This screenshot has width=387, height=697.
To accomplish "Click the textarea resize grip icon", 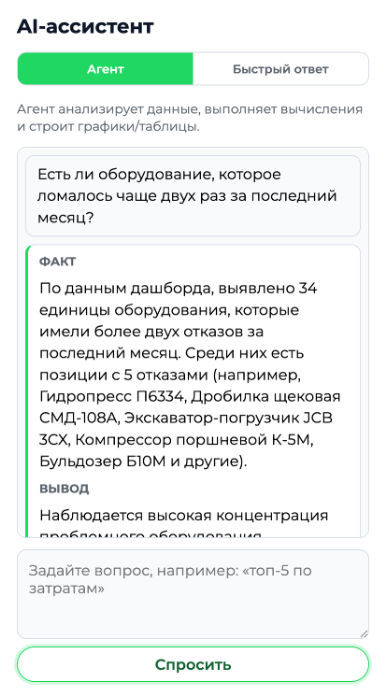I will (x=364, y=634).
